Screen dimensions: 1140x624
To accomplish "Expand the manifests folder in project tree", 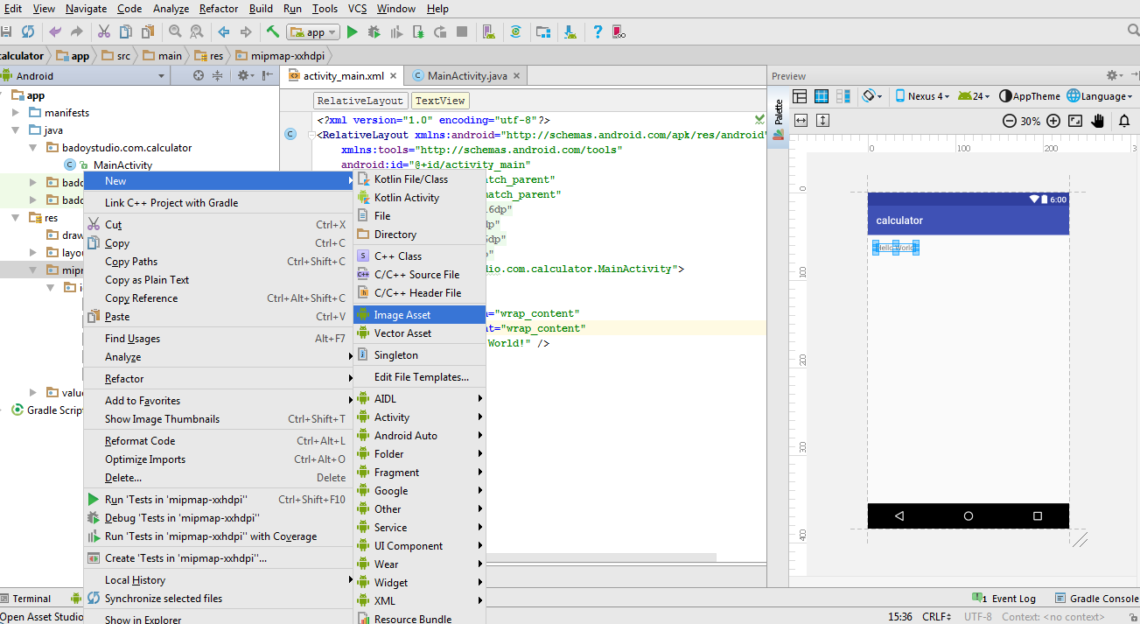I will pyautogui.click(x=16, y=113).
